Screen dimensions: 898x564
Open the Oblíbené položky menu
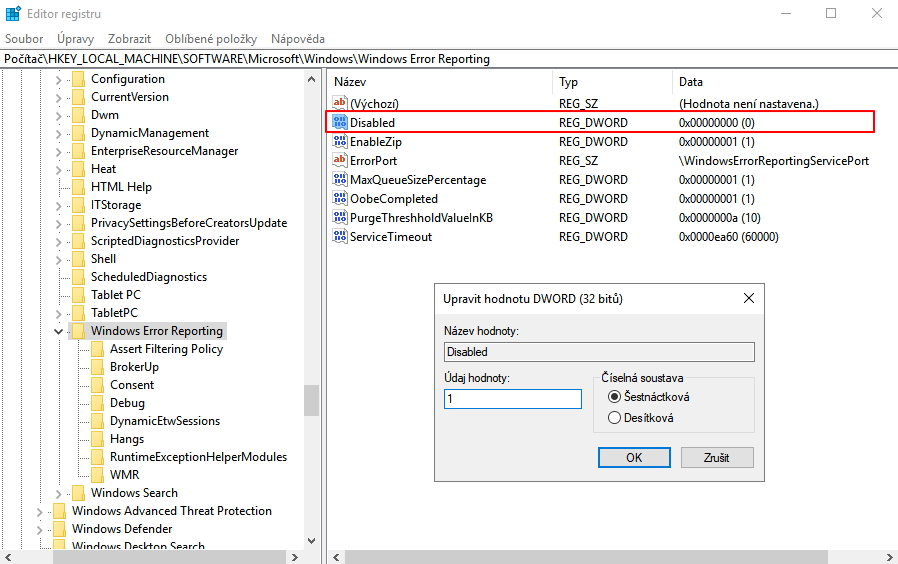[211, 39]
